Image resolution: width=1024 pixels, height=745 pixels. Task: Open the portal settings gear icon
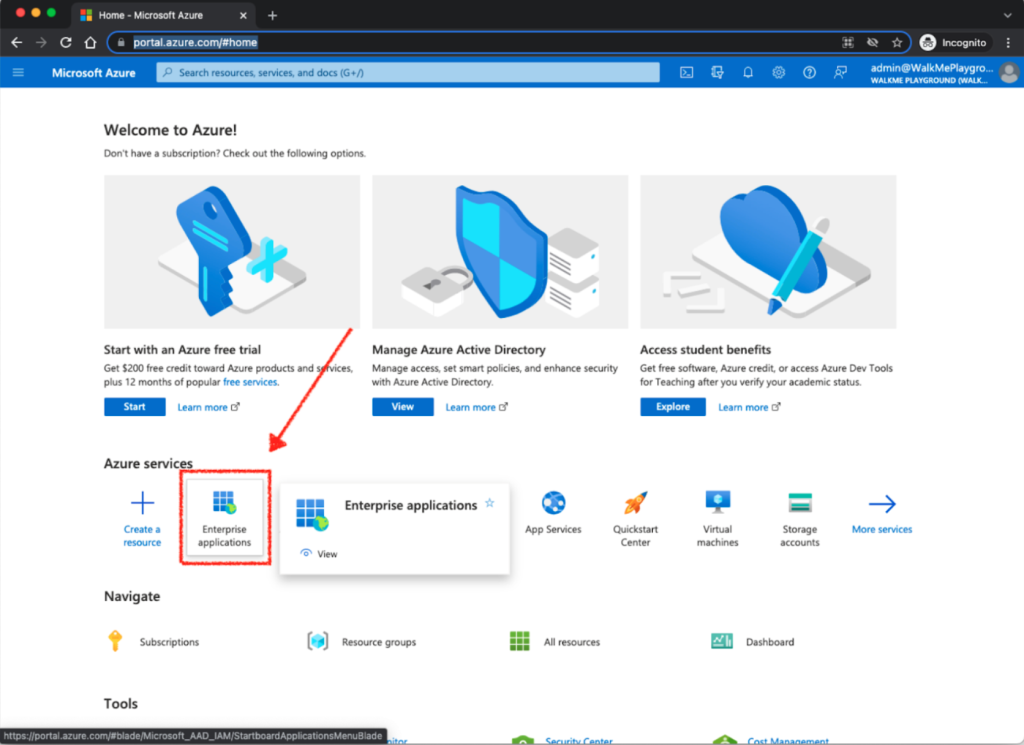779,73
